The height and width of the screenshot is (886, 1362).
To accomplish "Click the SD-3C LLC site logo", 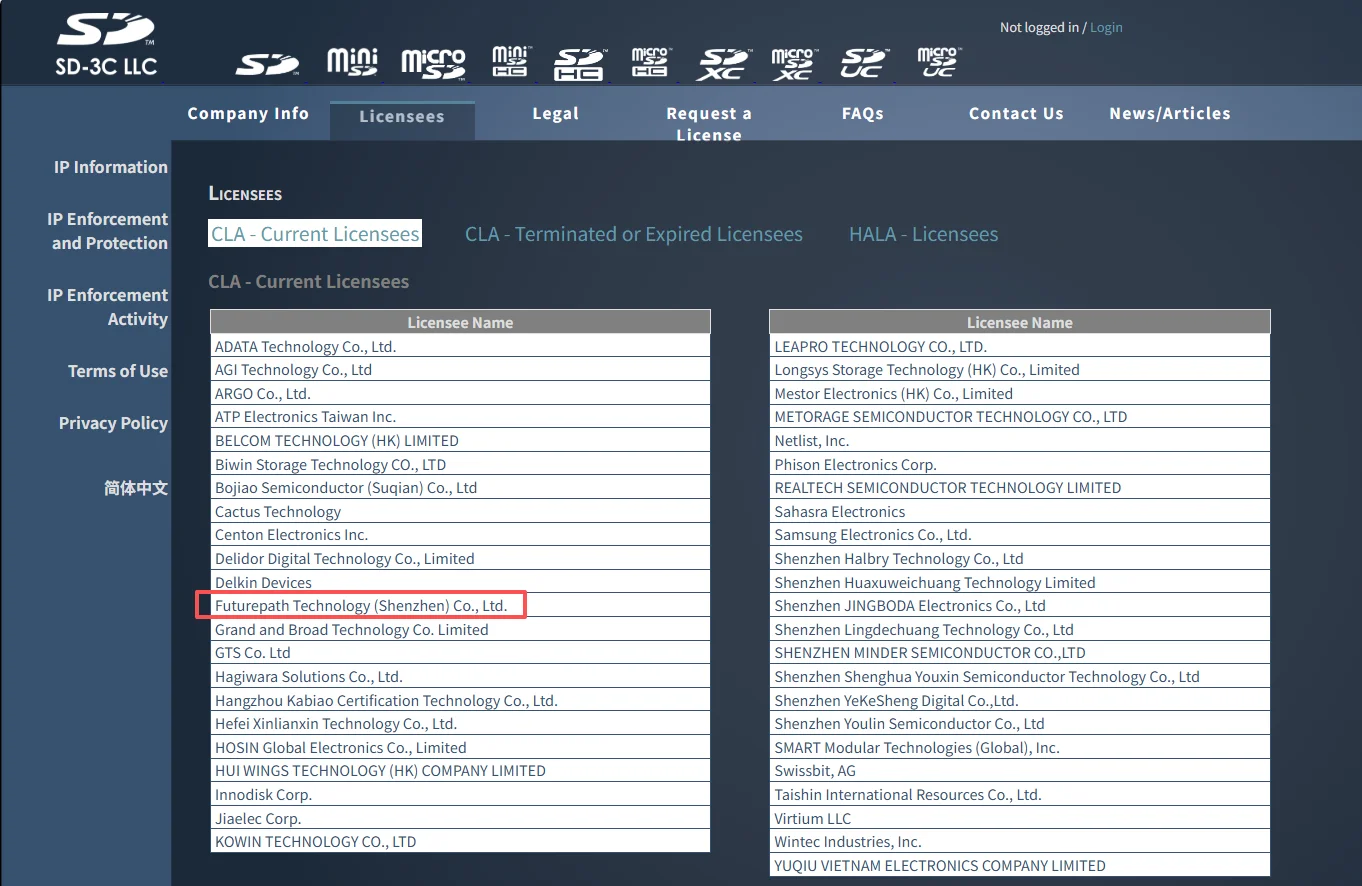I will tap(106, 45).
